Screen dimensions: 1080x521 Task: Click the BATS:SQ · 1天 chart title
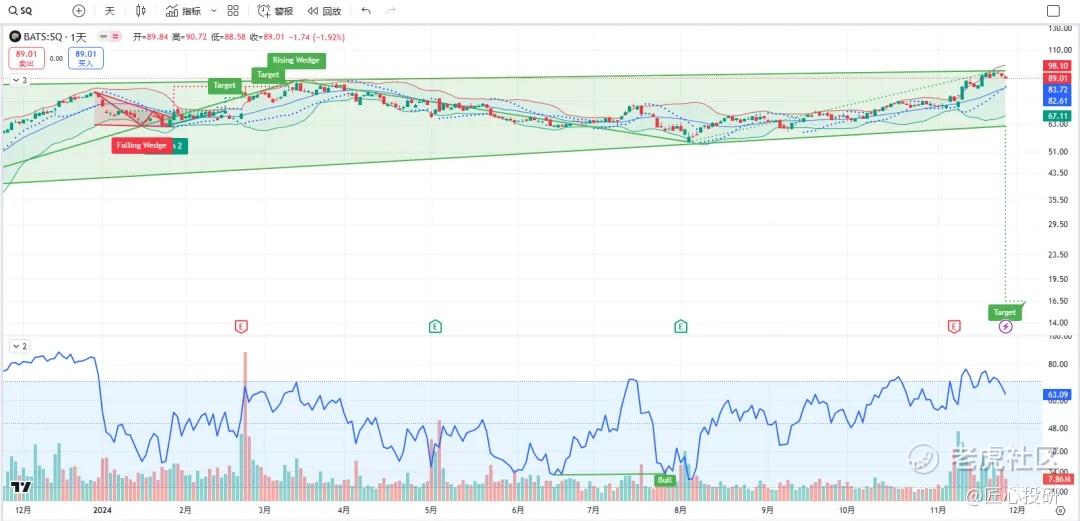pyautogui.click(x=55, y=37)
